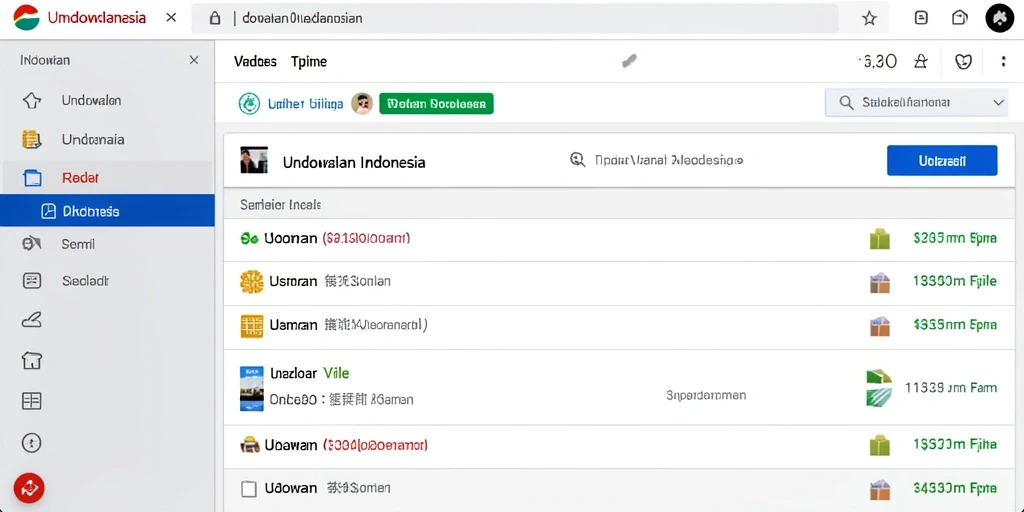Click the shirt icon in sidebar
Screen dimensions: 1024x512
point(31,360)
